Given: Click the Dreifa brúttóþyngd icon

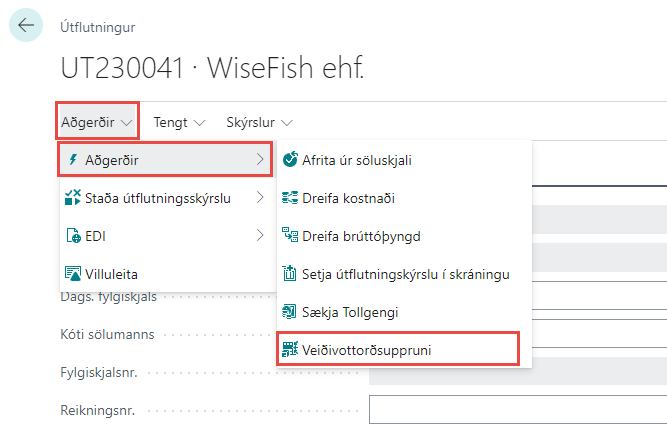Looking at the screenshot, I should pos(290,236).
